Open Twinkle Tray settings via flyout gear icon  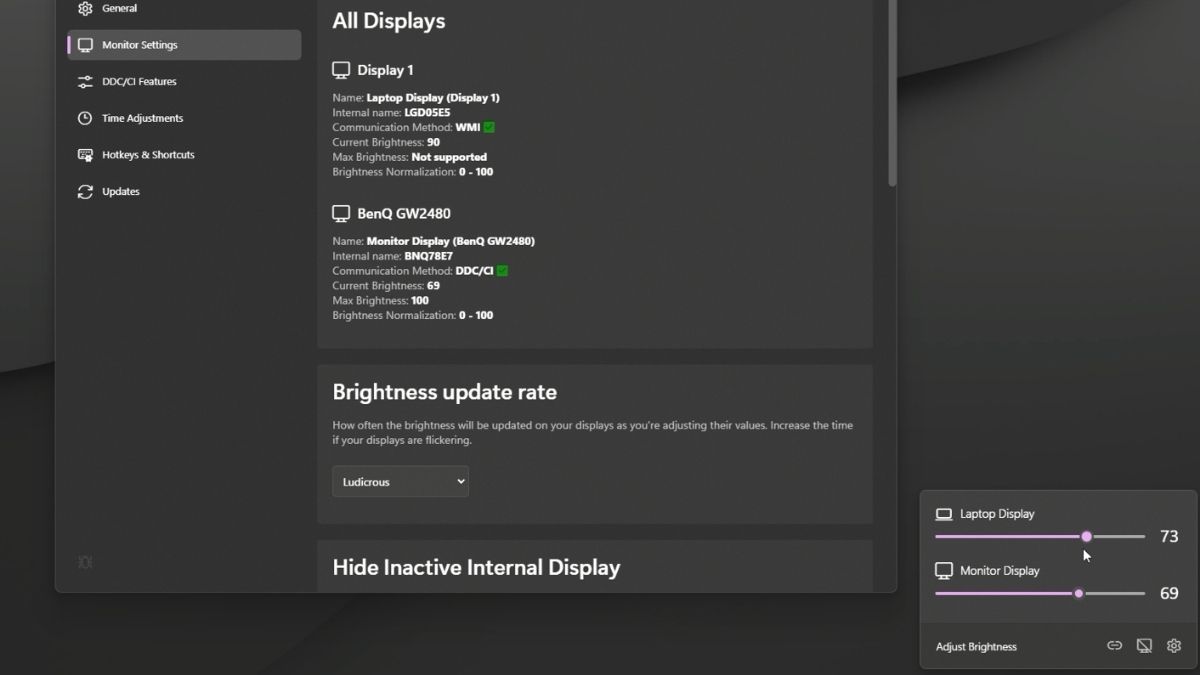pyautogui.click(x=1174, y=645)
